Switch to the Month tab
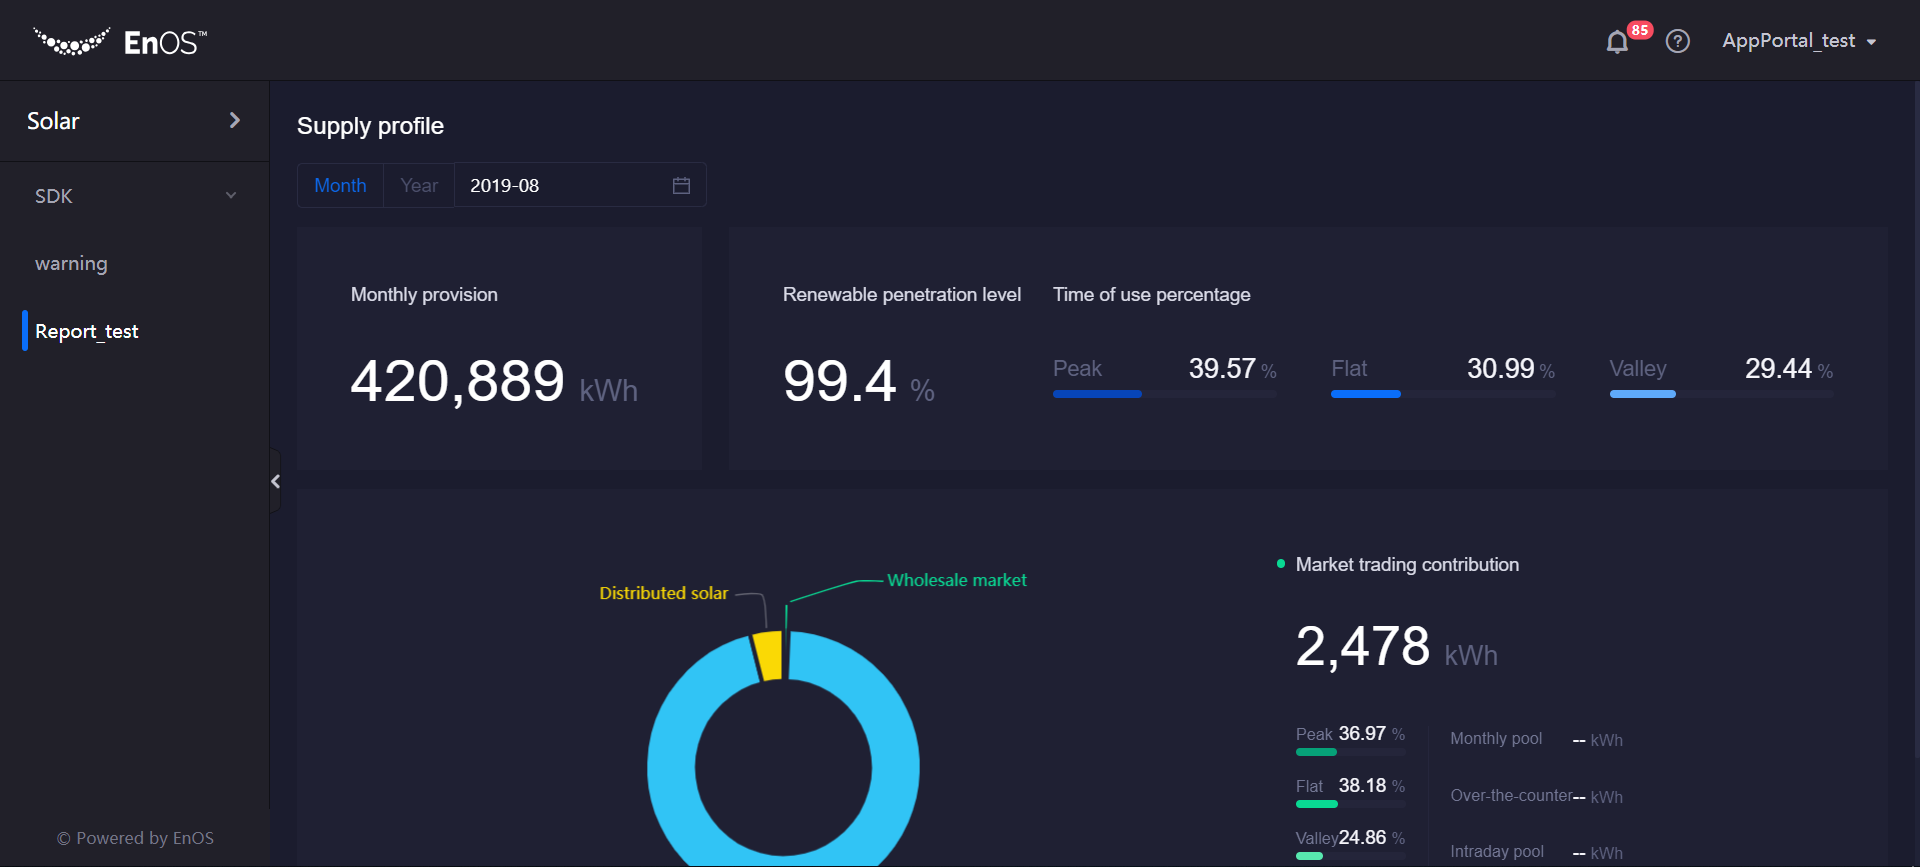 coord(340,185)
